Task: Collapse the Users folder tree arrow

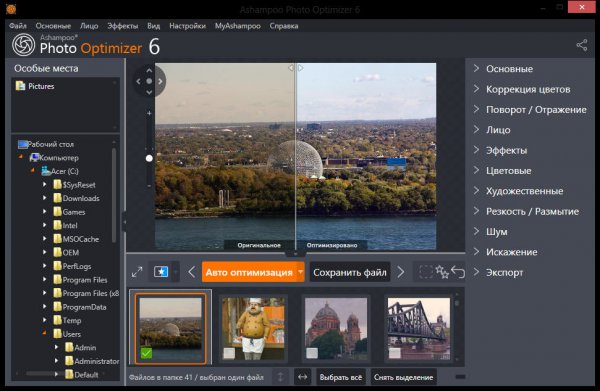Action: [45, 333]
